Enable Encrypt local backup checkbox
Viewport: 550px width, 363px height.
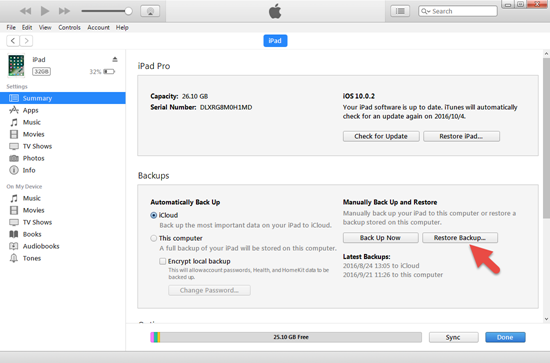coord(162,261)
